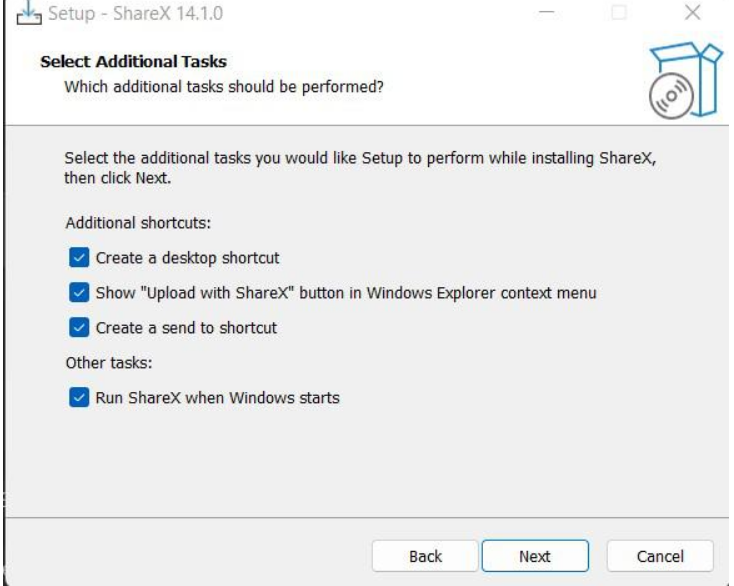
Task: Click the Other tasks group label
Action: click(x=108, y=363)
